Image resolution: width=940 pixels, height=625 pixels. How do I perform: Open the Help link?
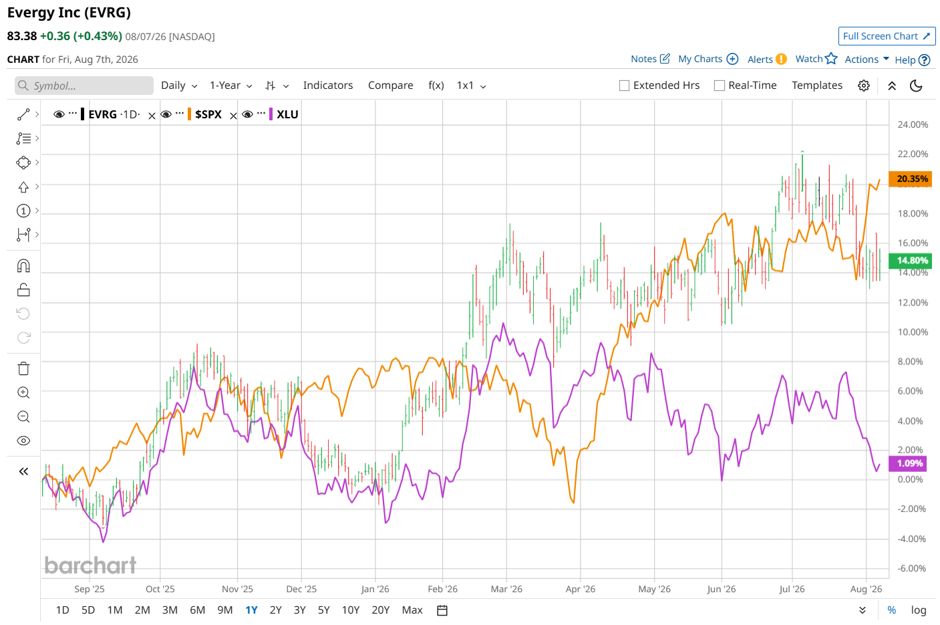point(912,59)
